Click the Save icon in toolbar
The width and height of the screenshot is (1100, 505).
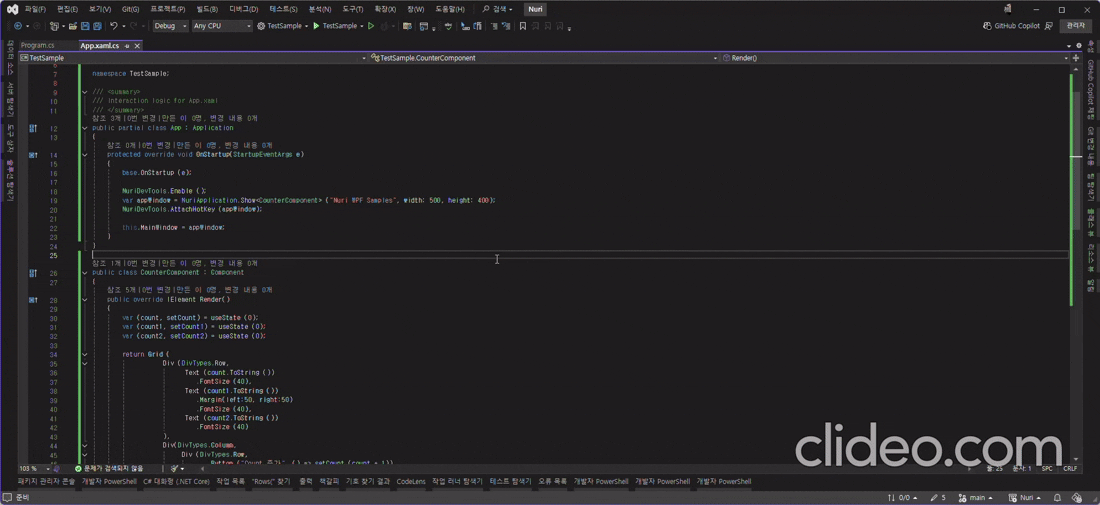[85, 26]
